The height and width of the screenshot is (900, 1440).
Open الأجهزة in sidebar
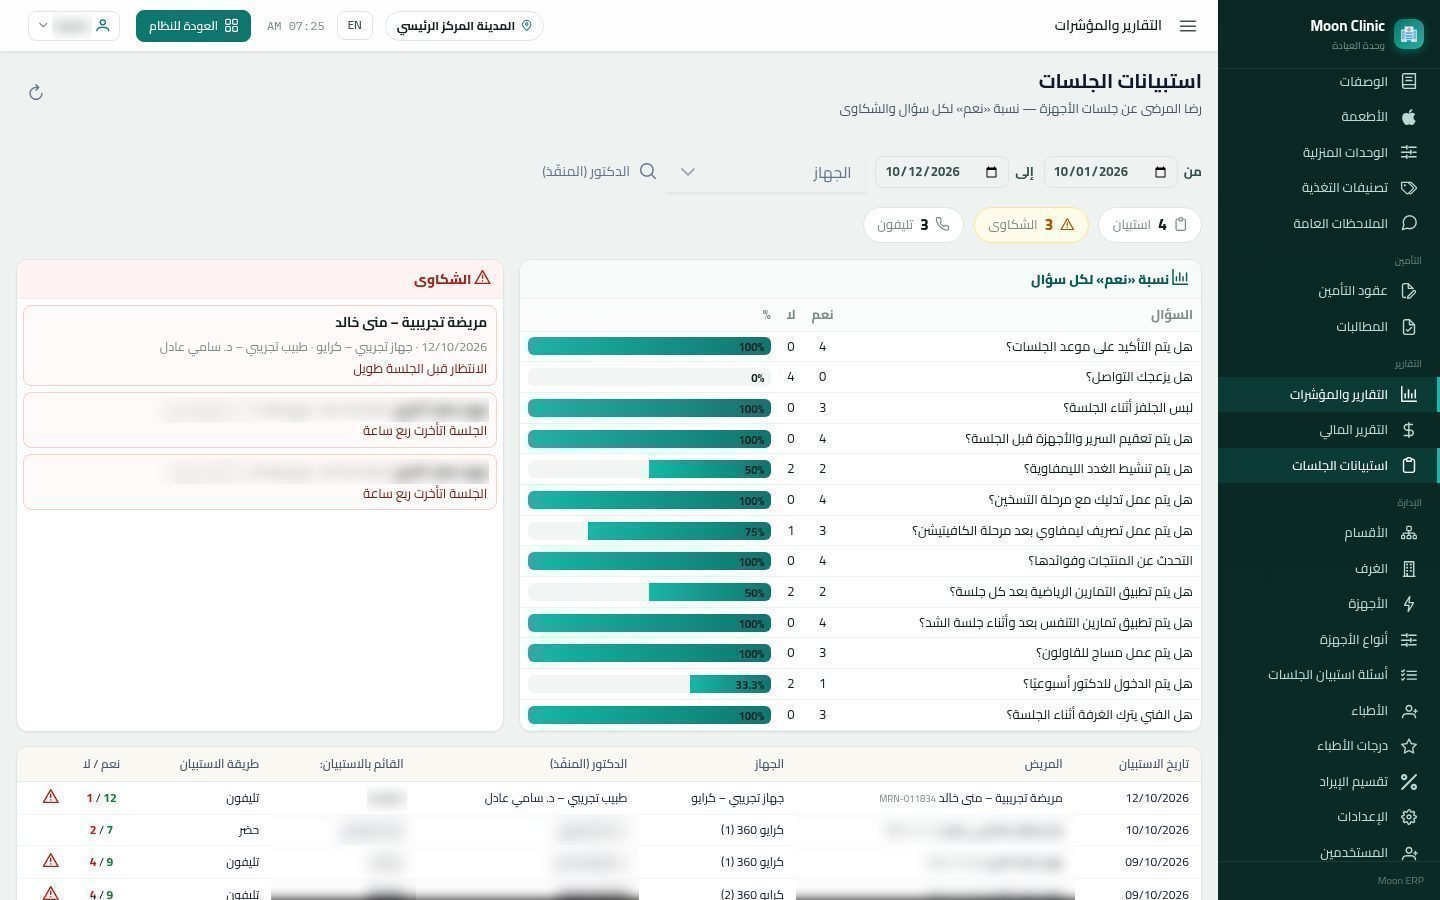(1328, 604)
